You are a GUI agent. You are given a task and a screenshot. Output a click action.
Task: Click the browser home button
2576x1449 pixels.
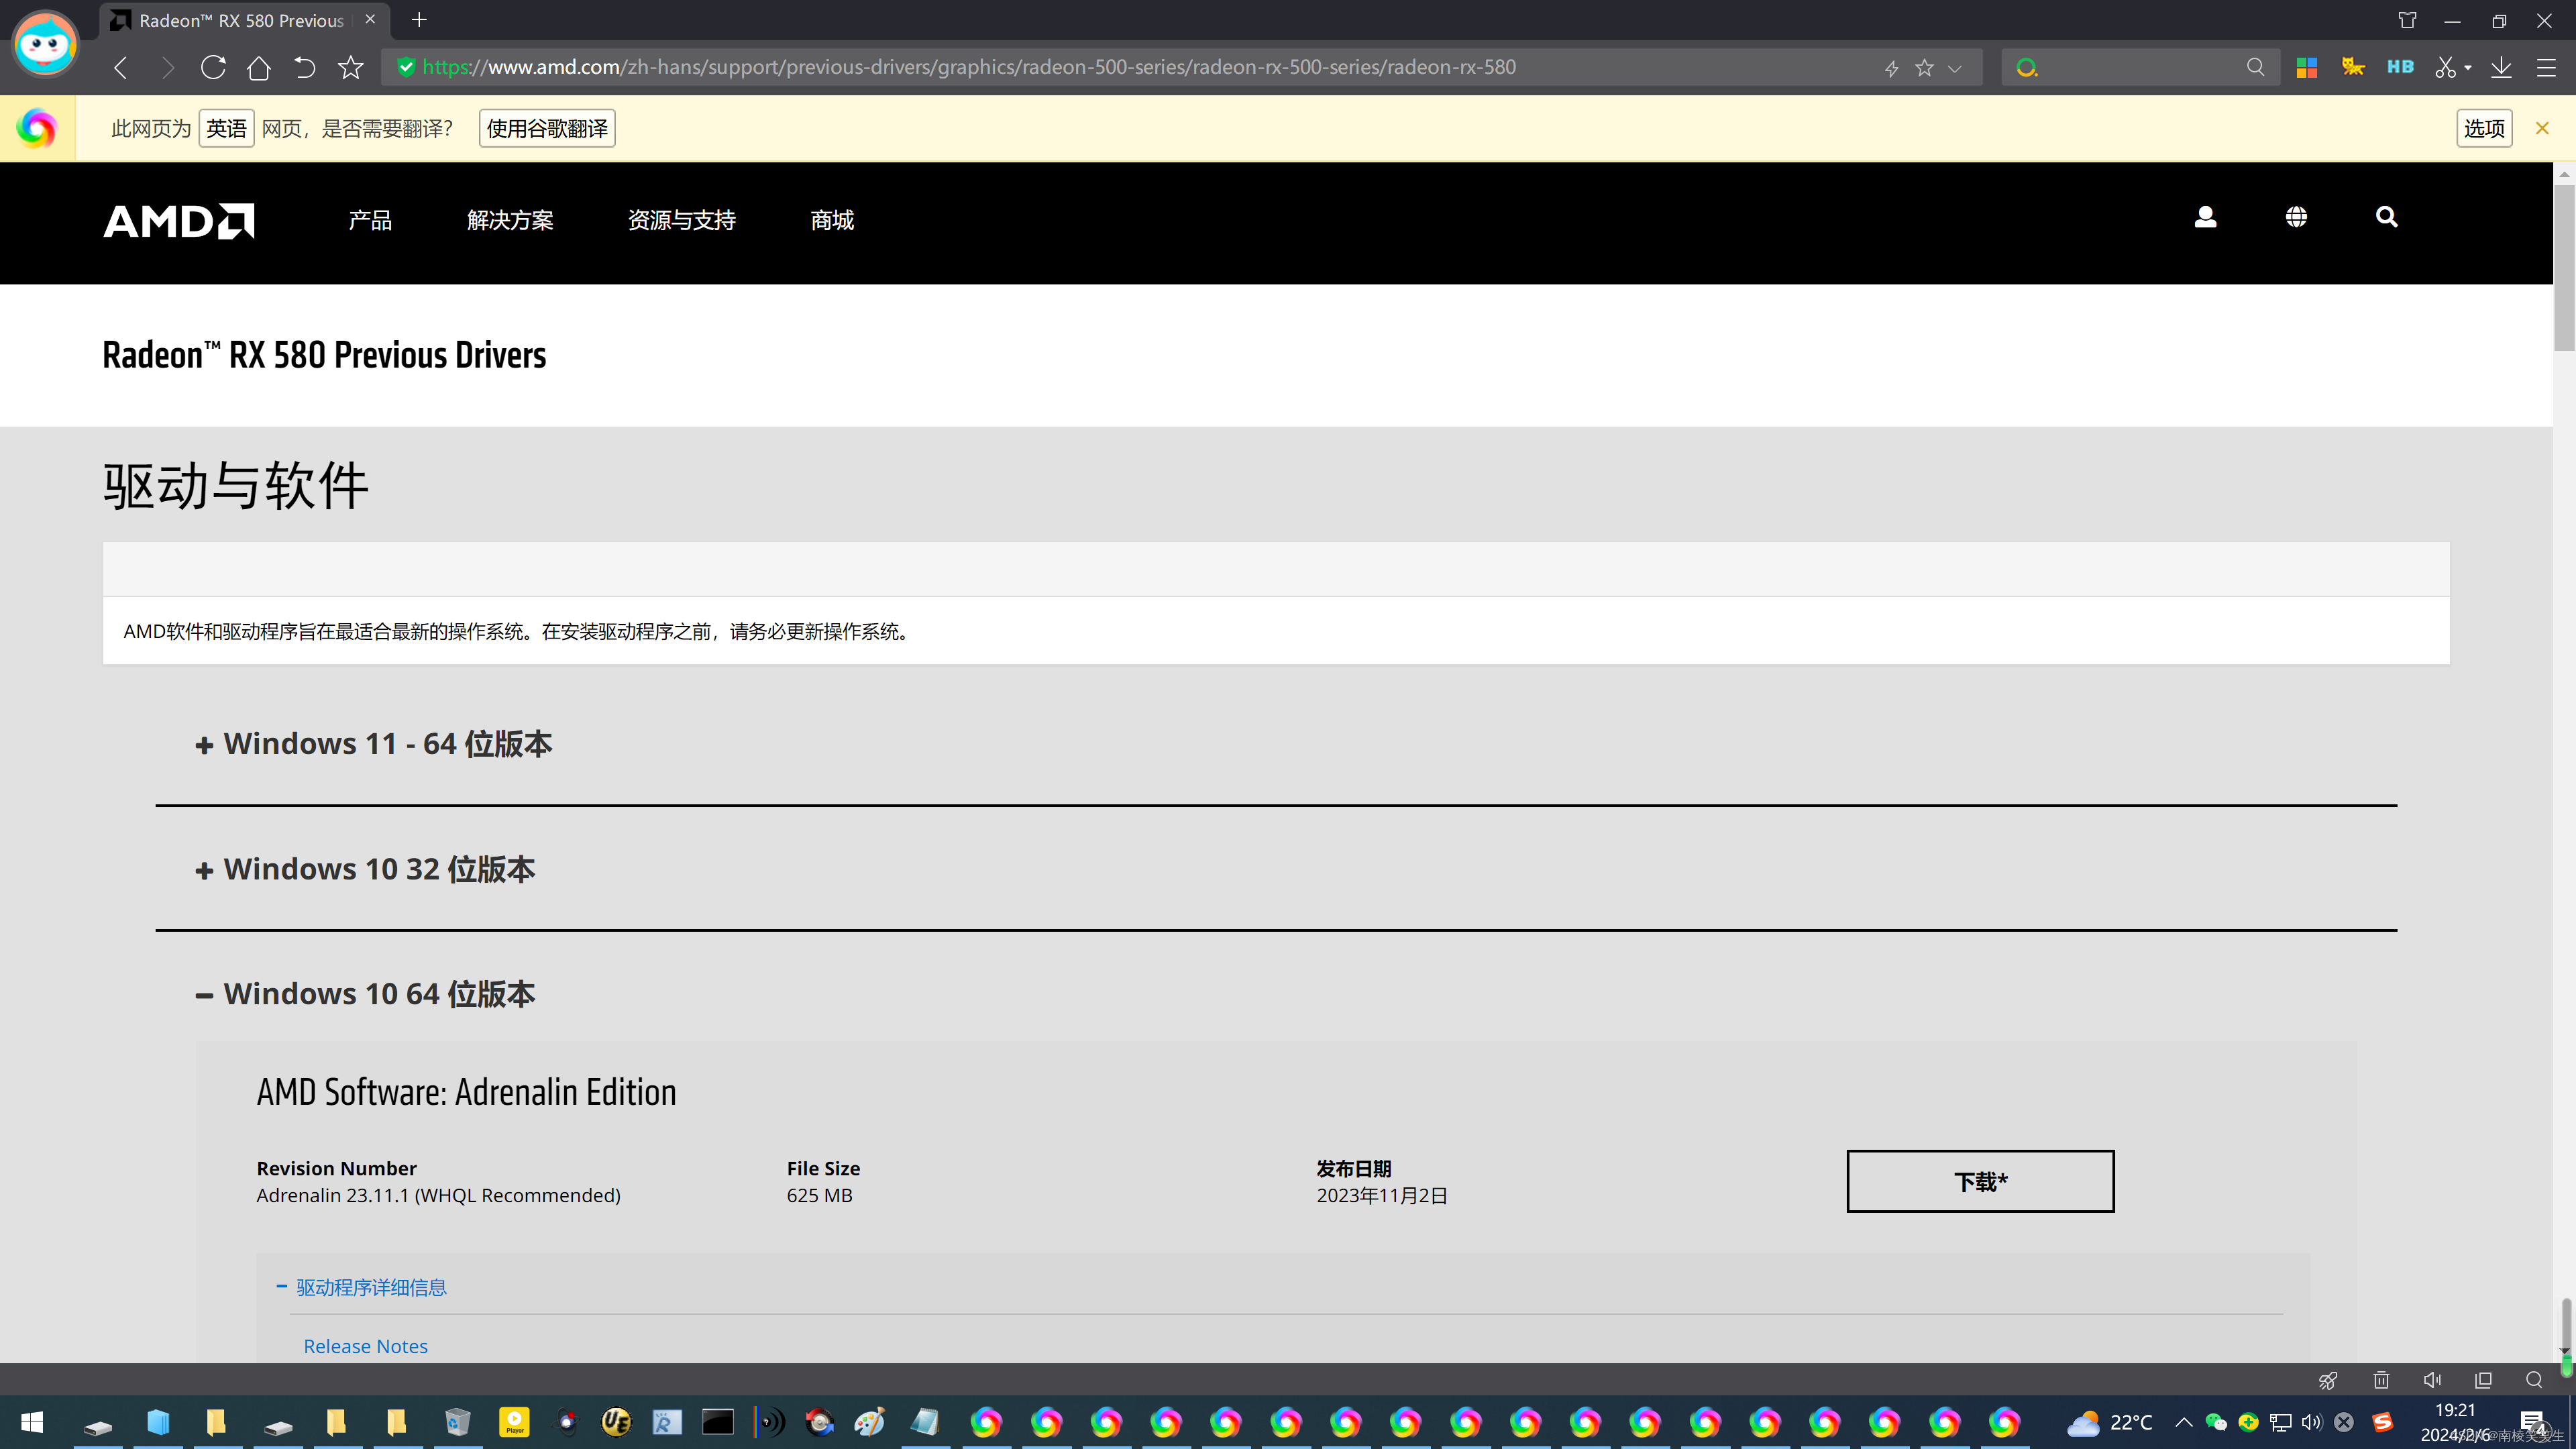(259, 68)
